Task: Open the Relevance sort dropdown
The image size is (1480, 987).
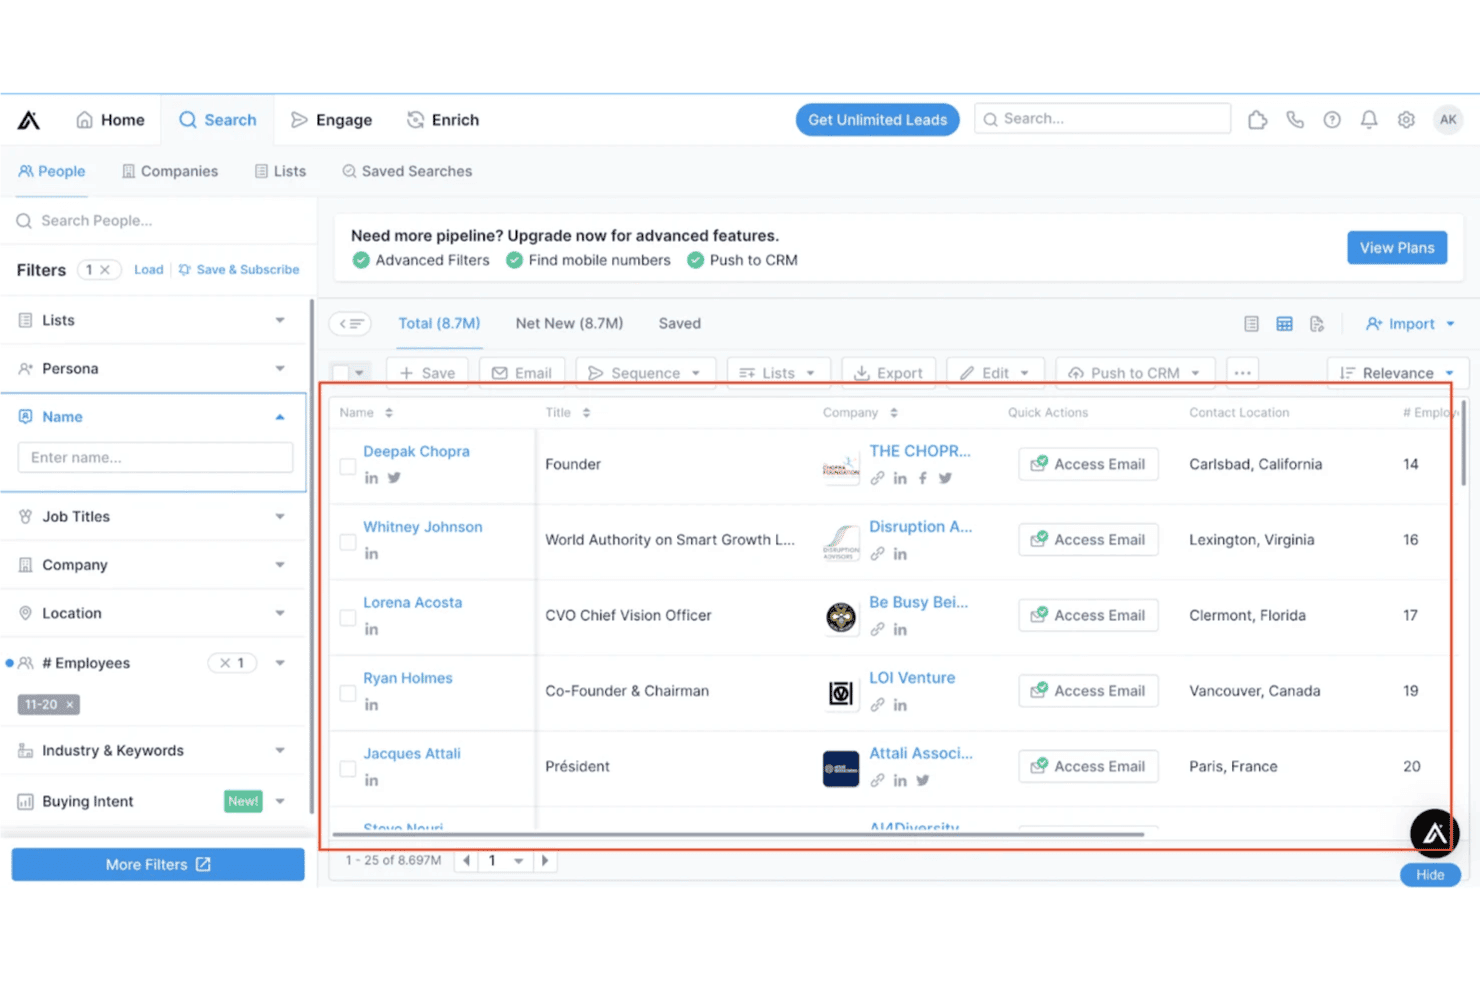Action: pos(1397,373)
